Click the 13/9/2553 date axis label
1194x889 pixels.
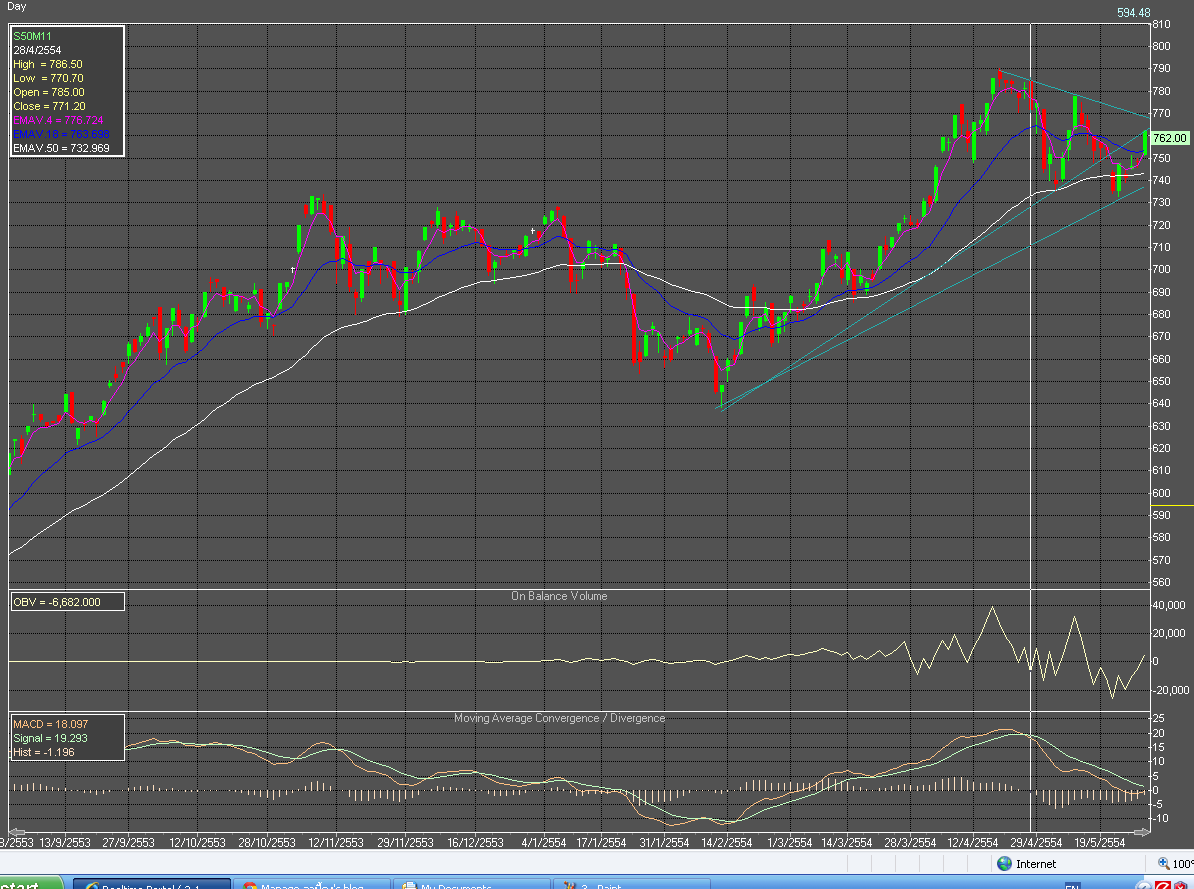(x=65, y=843)
